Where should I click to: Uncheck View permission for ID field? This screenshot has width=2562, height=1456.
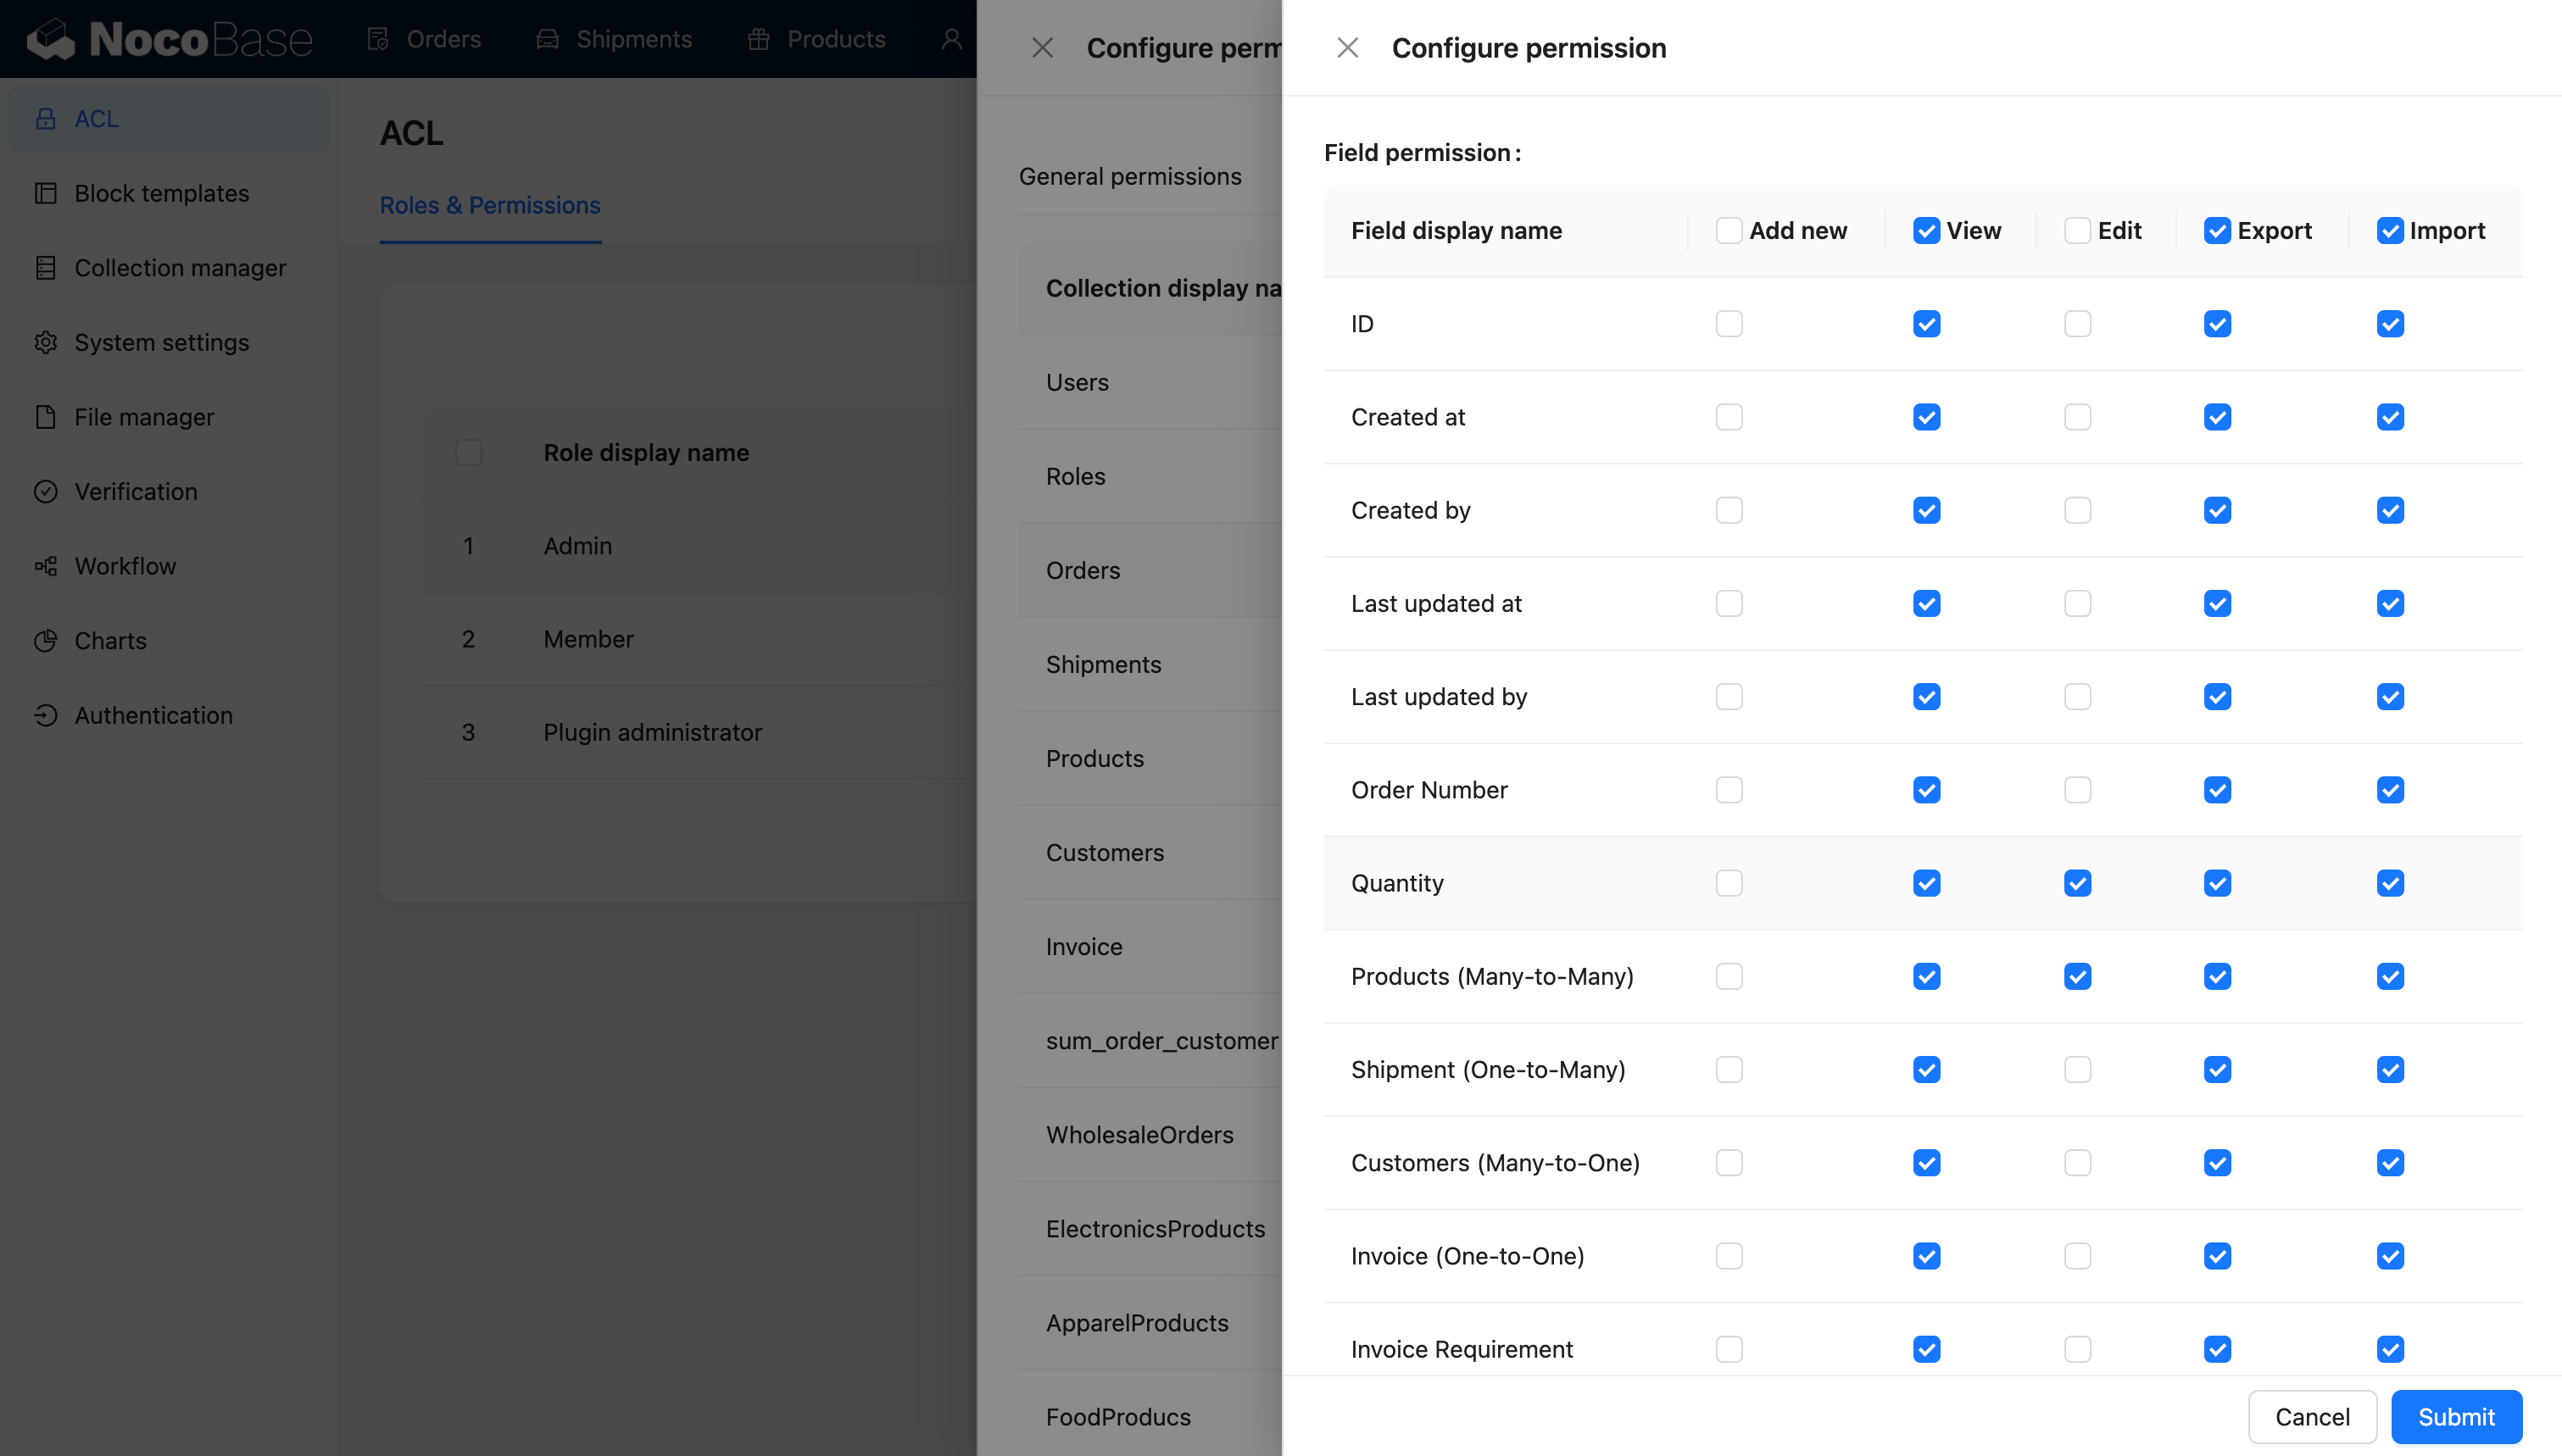tap(1926, 324)
